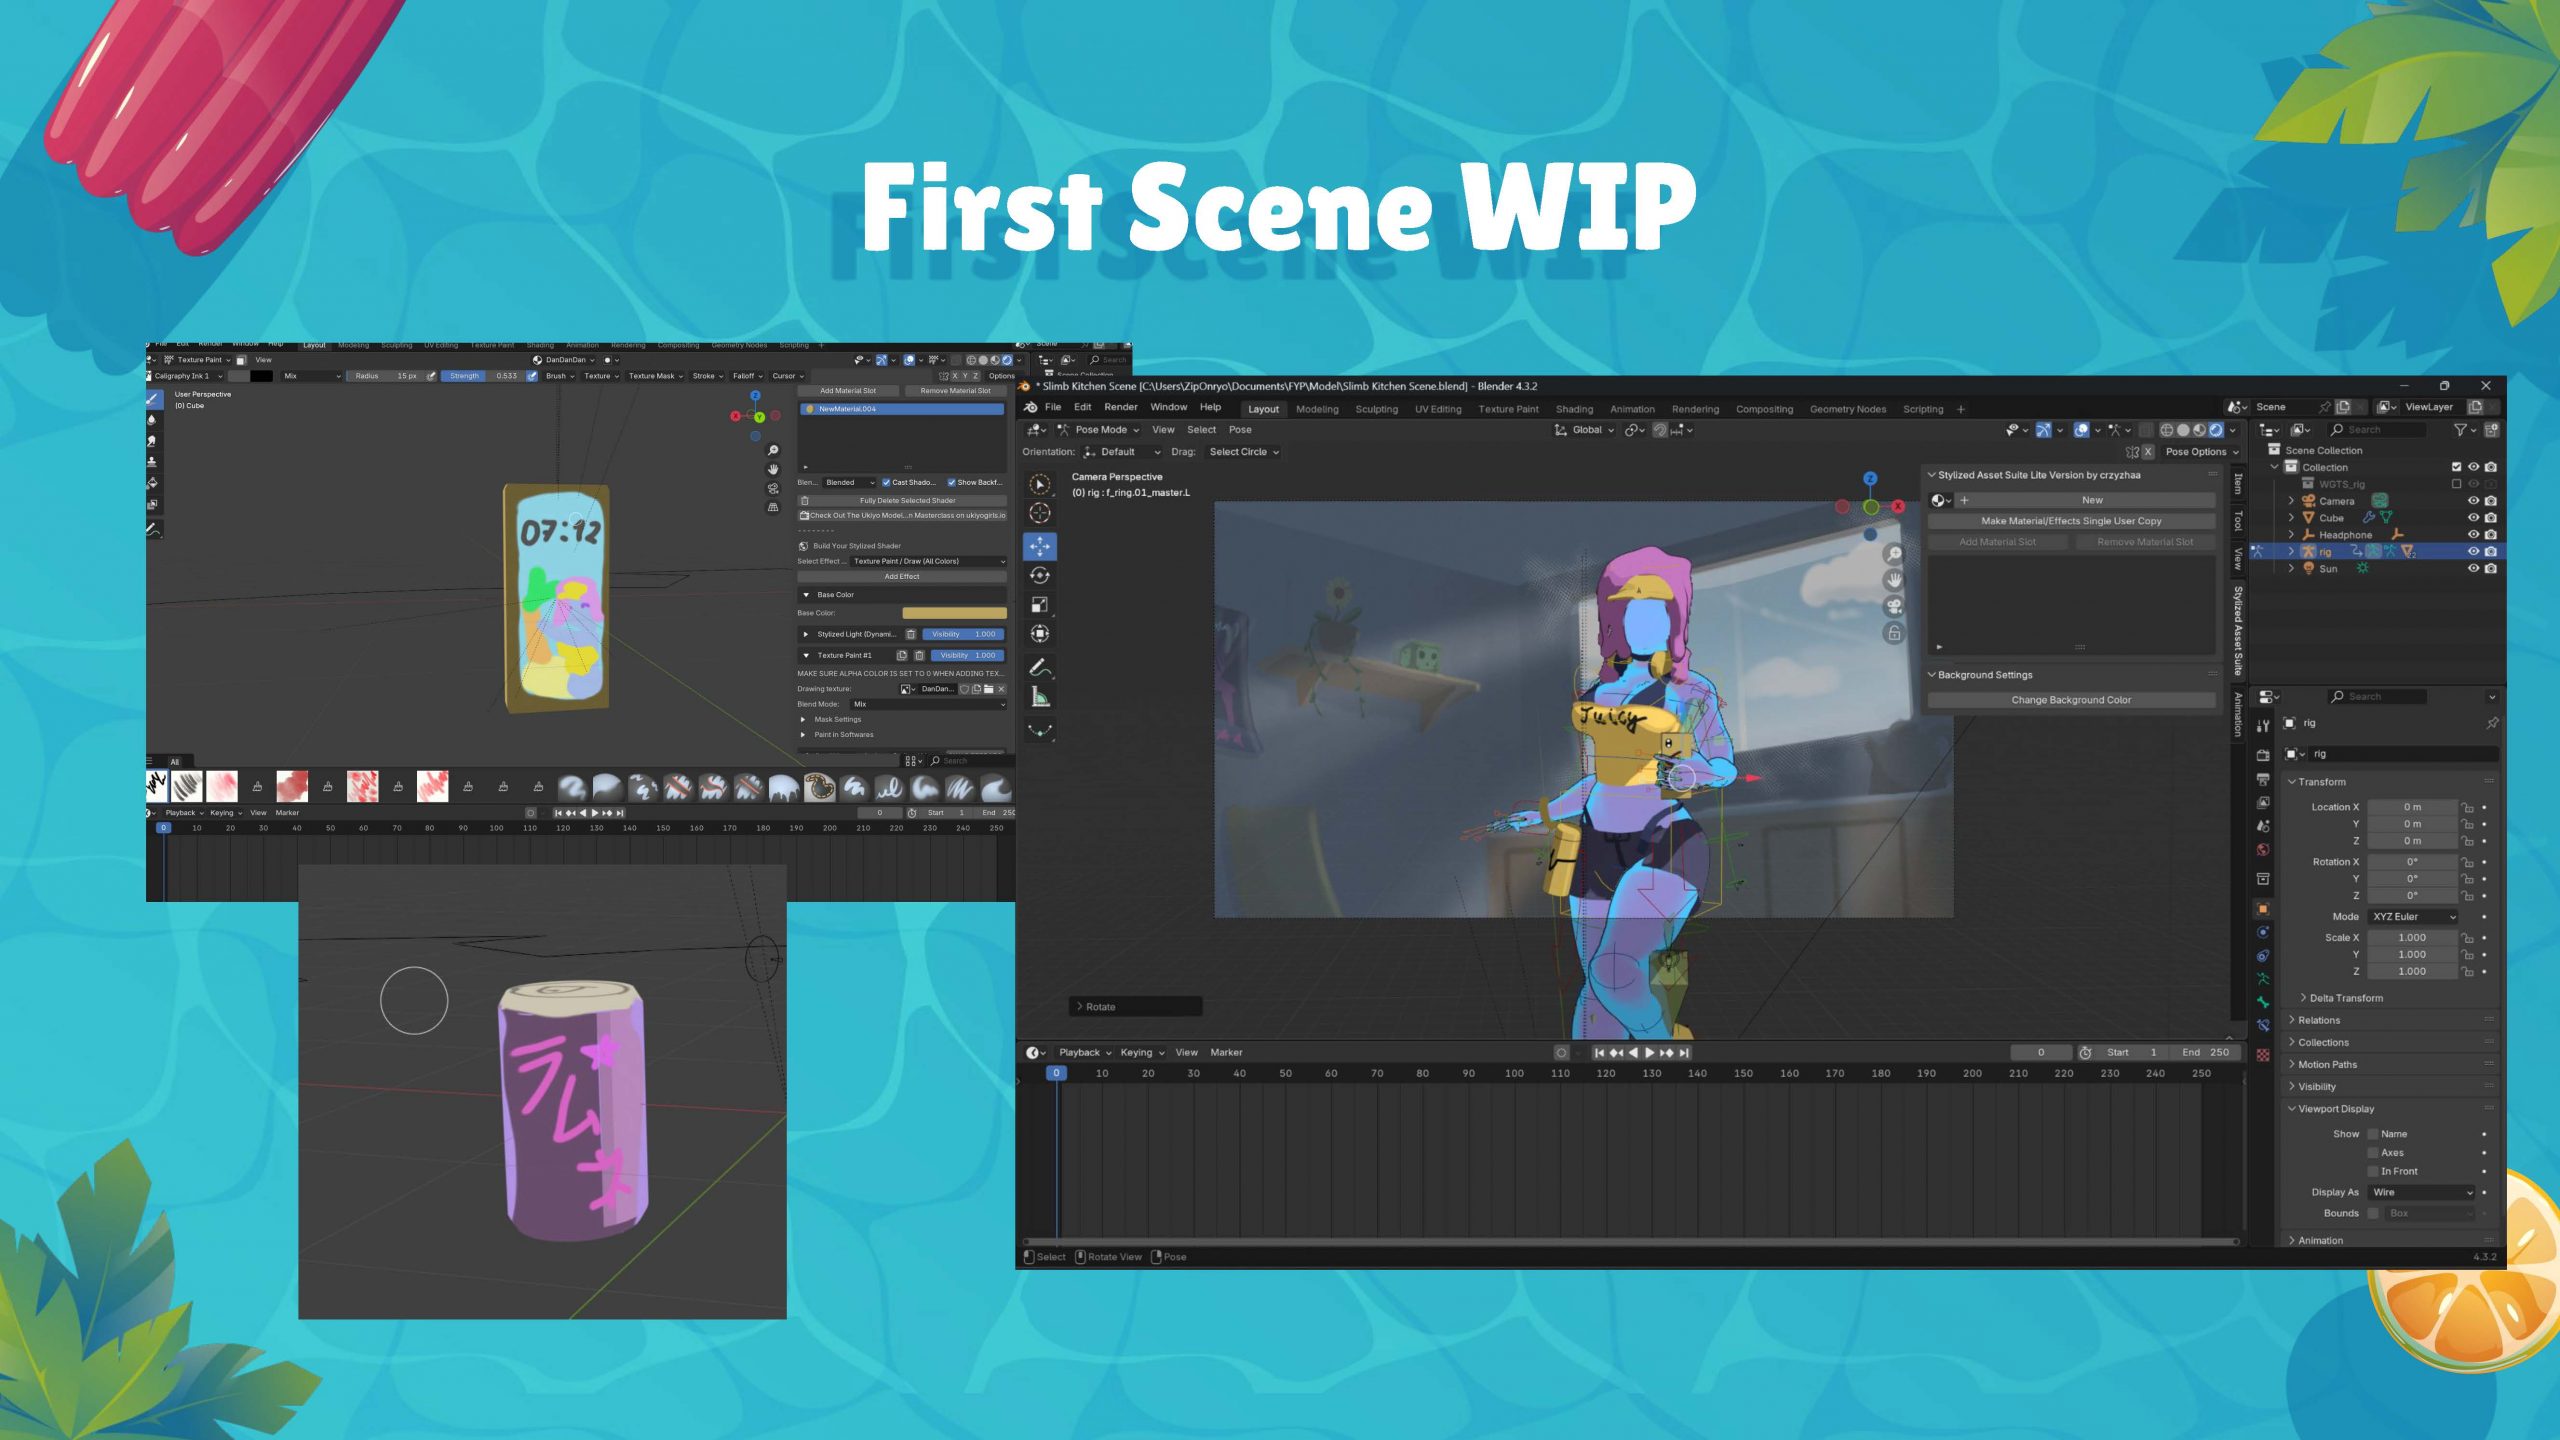Select the Draw brush tool in Texture Paint window
Screen dimensions: 2560x1440
pos(153,399)
